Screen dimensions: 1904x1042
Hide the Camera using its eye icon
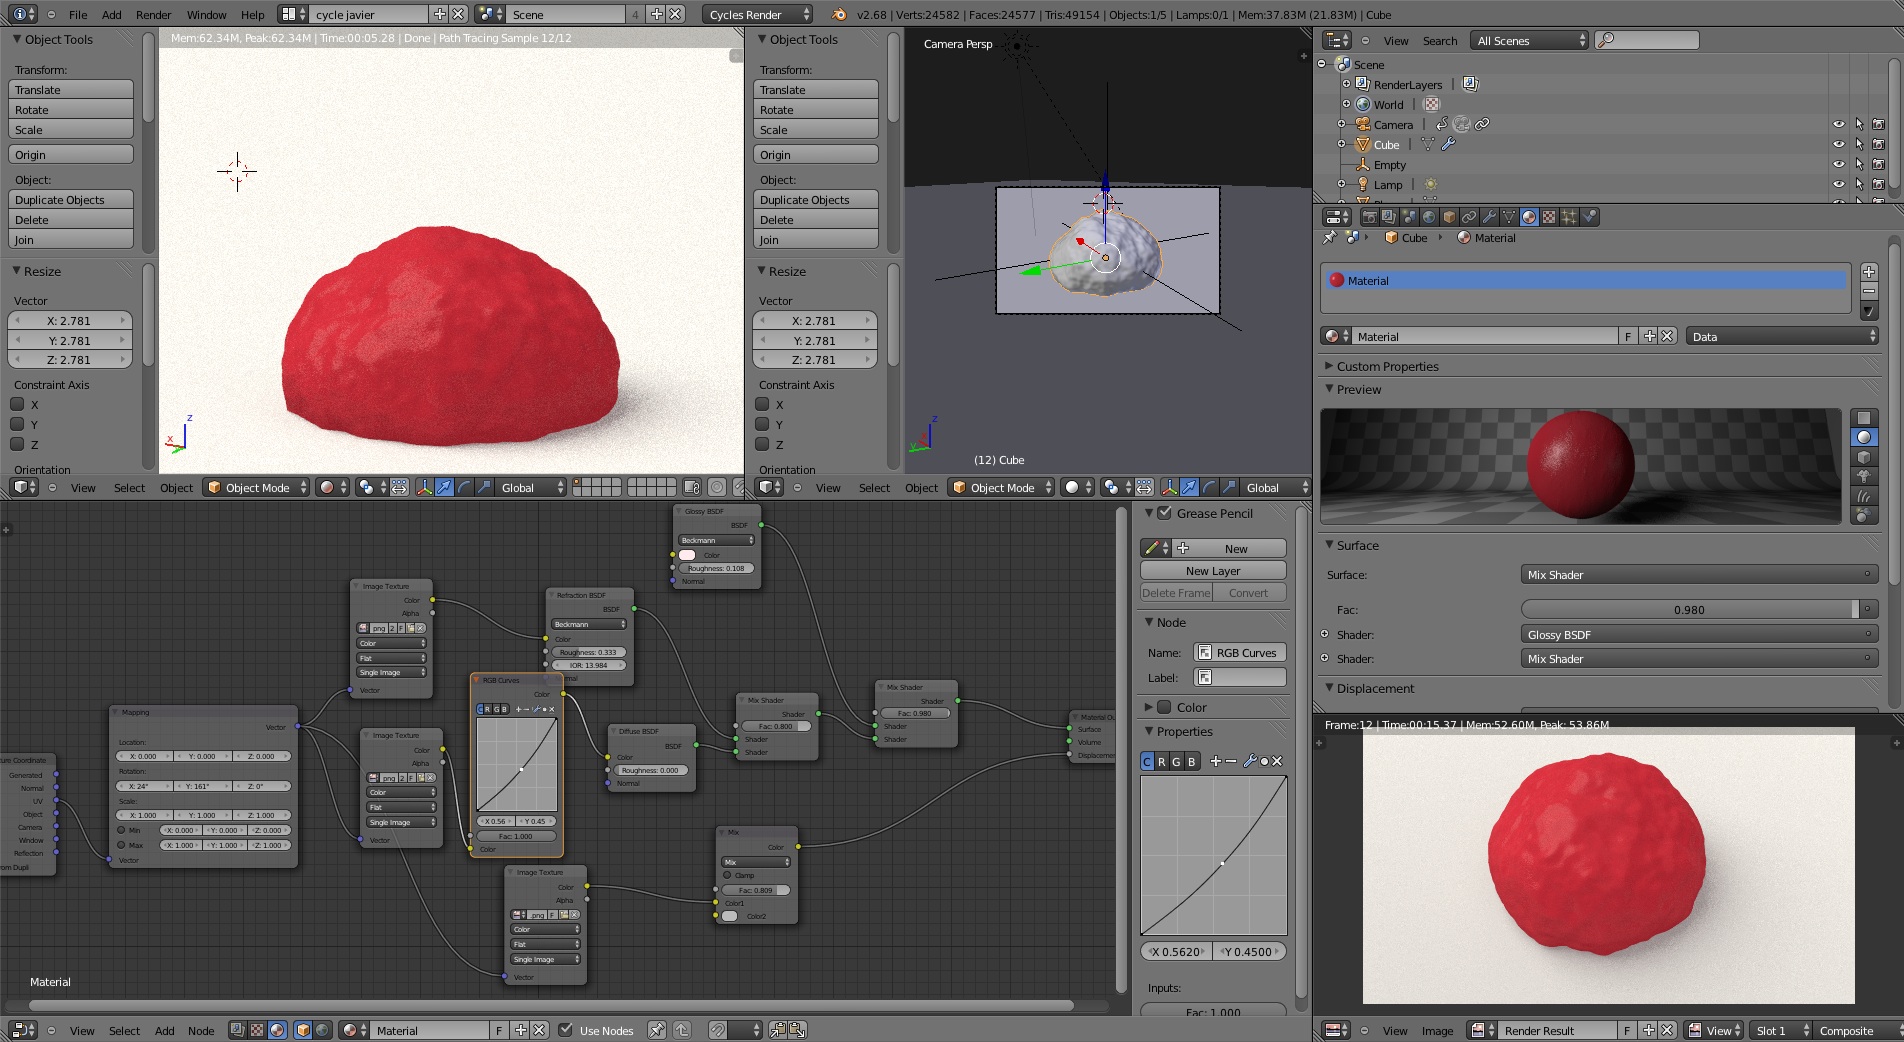[x=1838, y=125]
